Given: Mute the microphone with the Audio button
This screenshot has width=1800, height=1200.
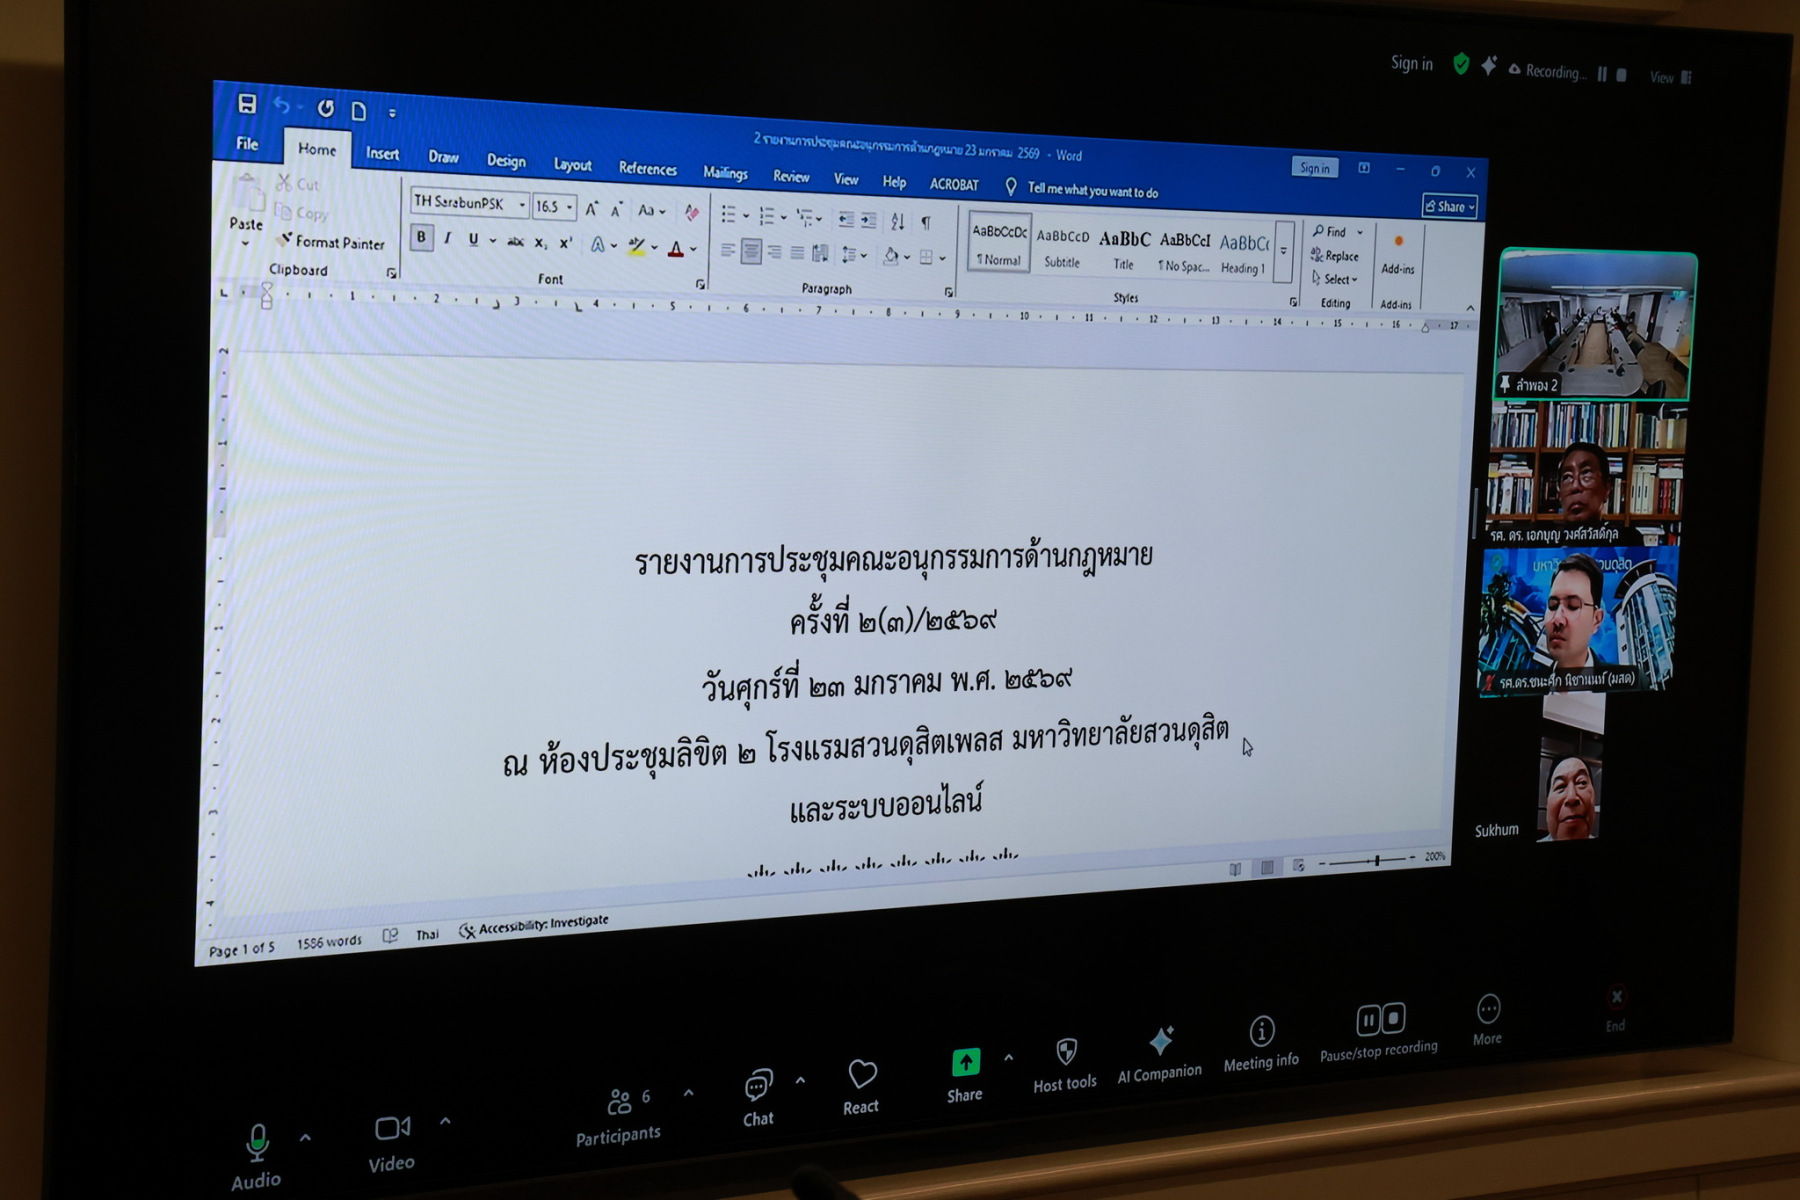Looking at the screenshot, I should 257,1142.
